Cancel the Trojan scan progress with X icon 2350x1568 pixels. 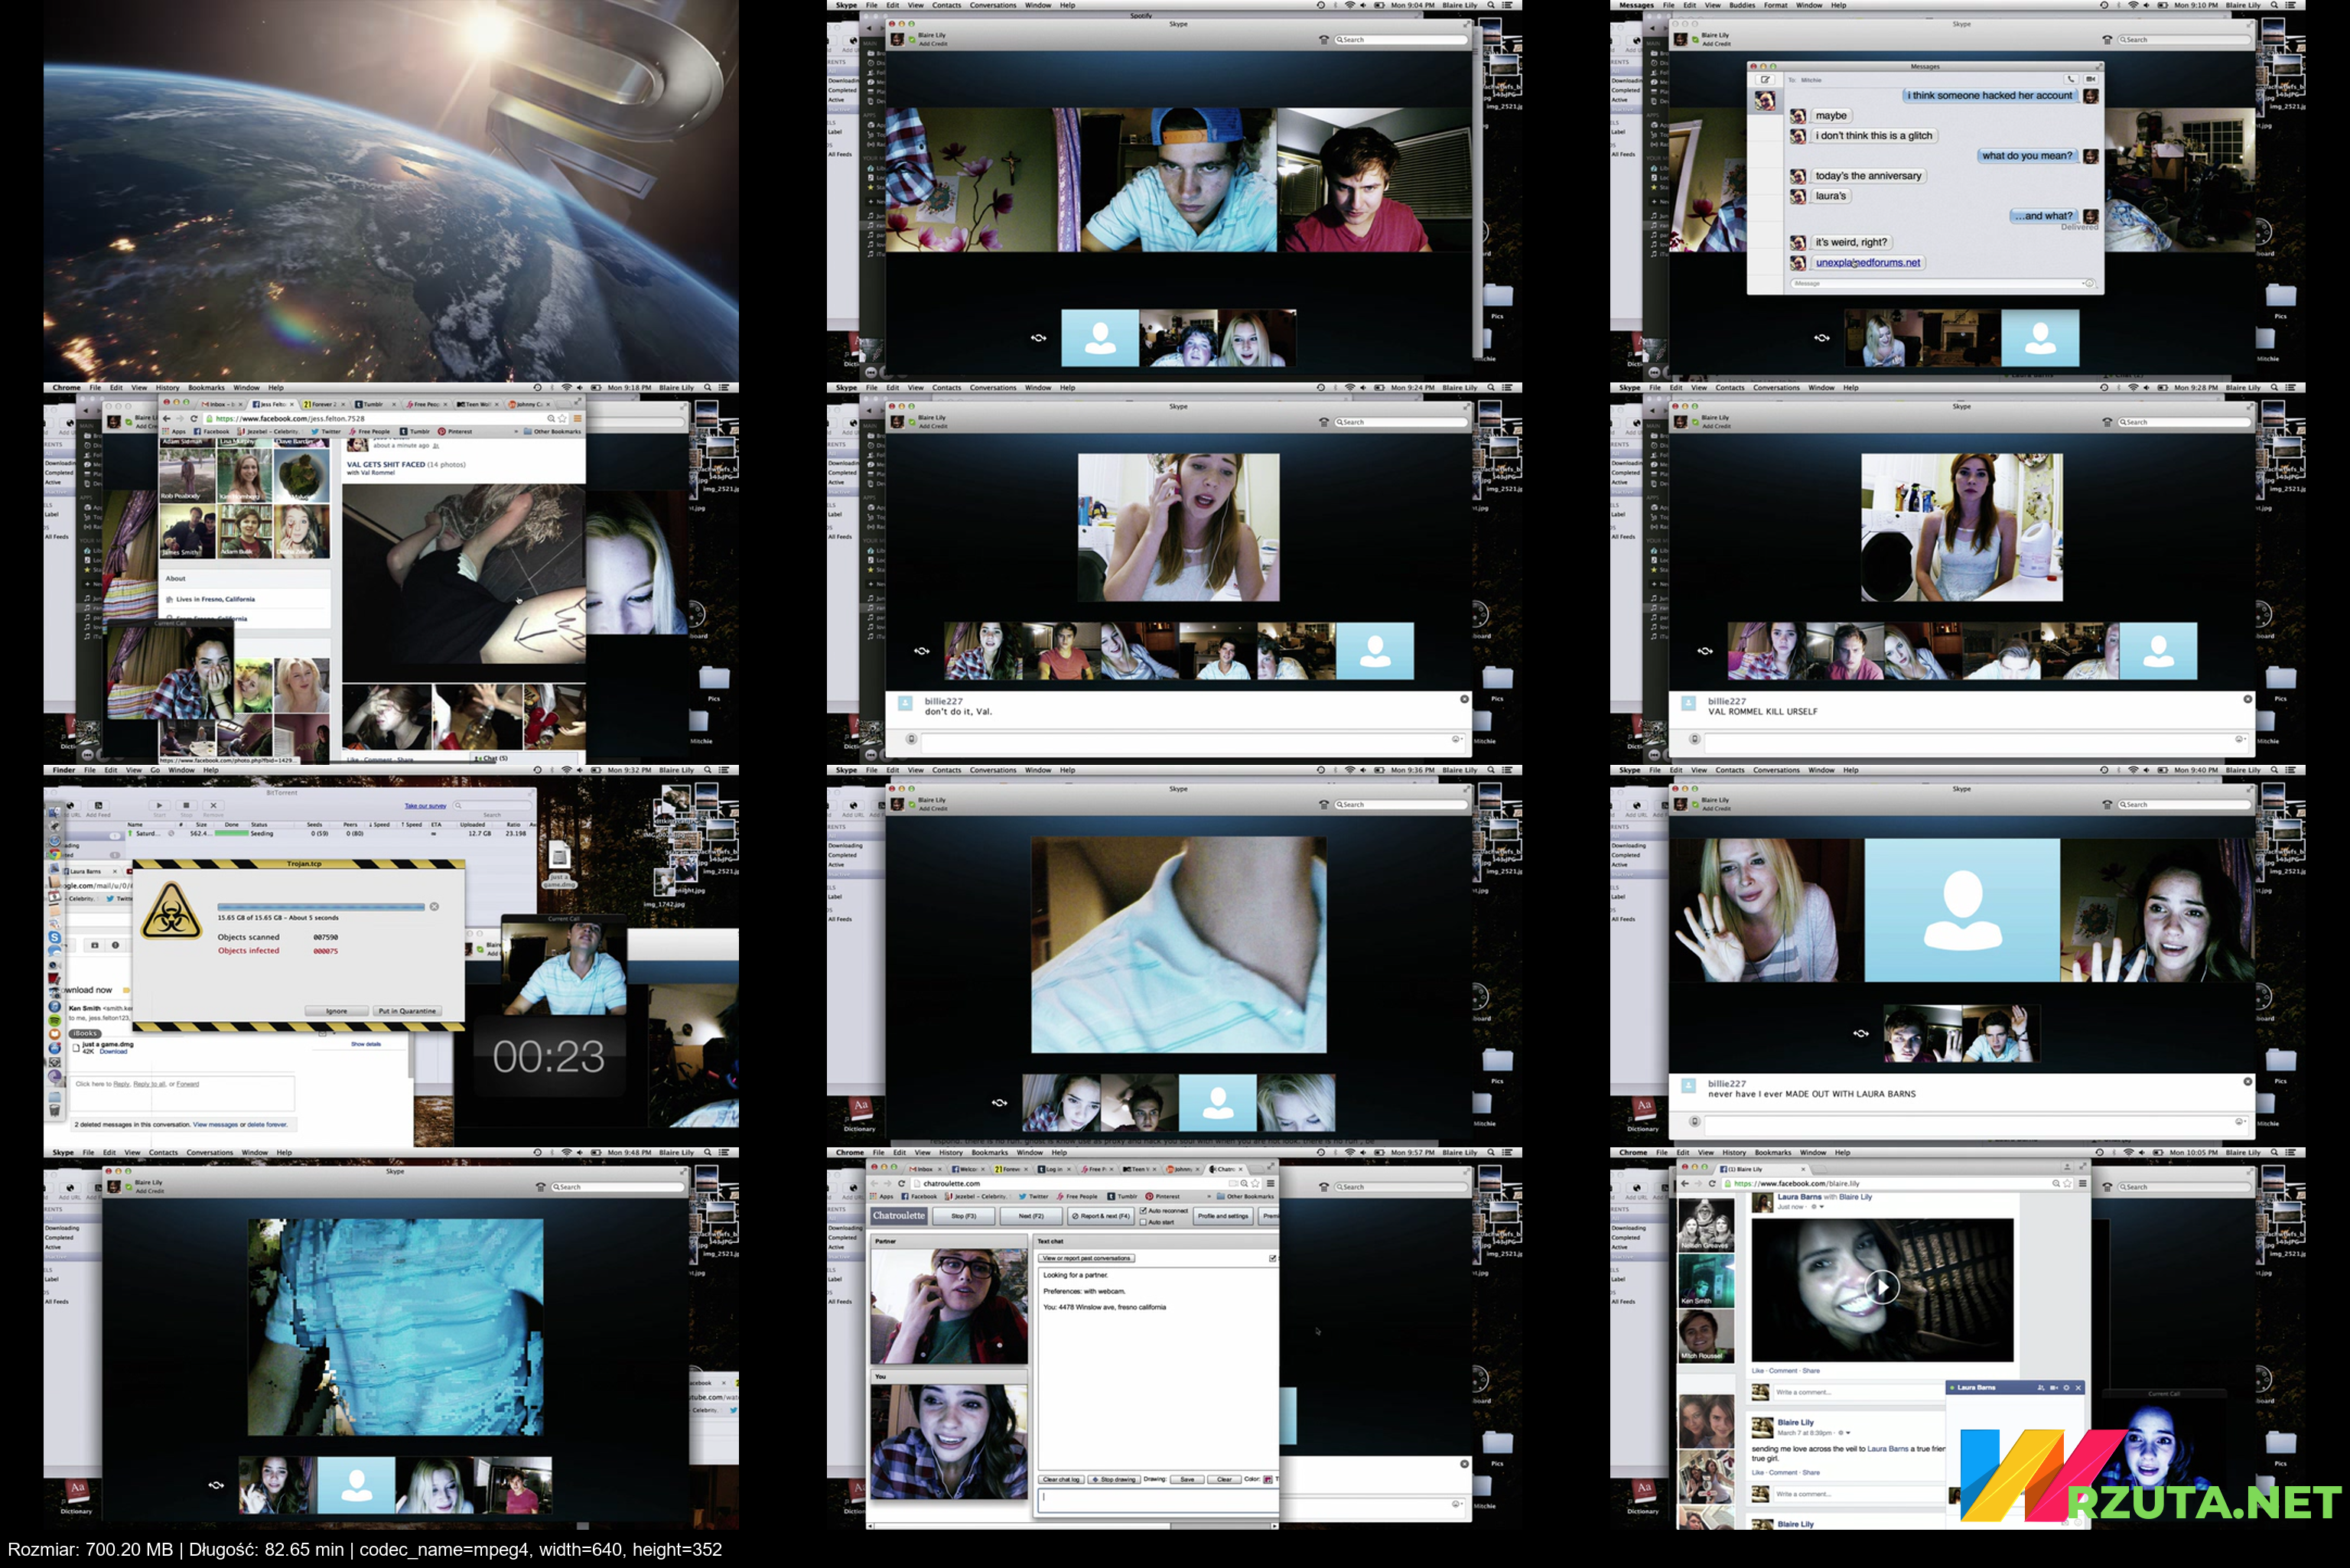[x=434, y=907]
